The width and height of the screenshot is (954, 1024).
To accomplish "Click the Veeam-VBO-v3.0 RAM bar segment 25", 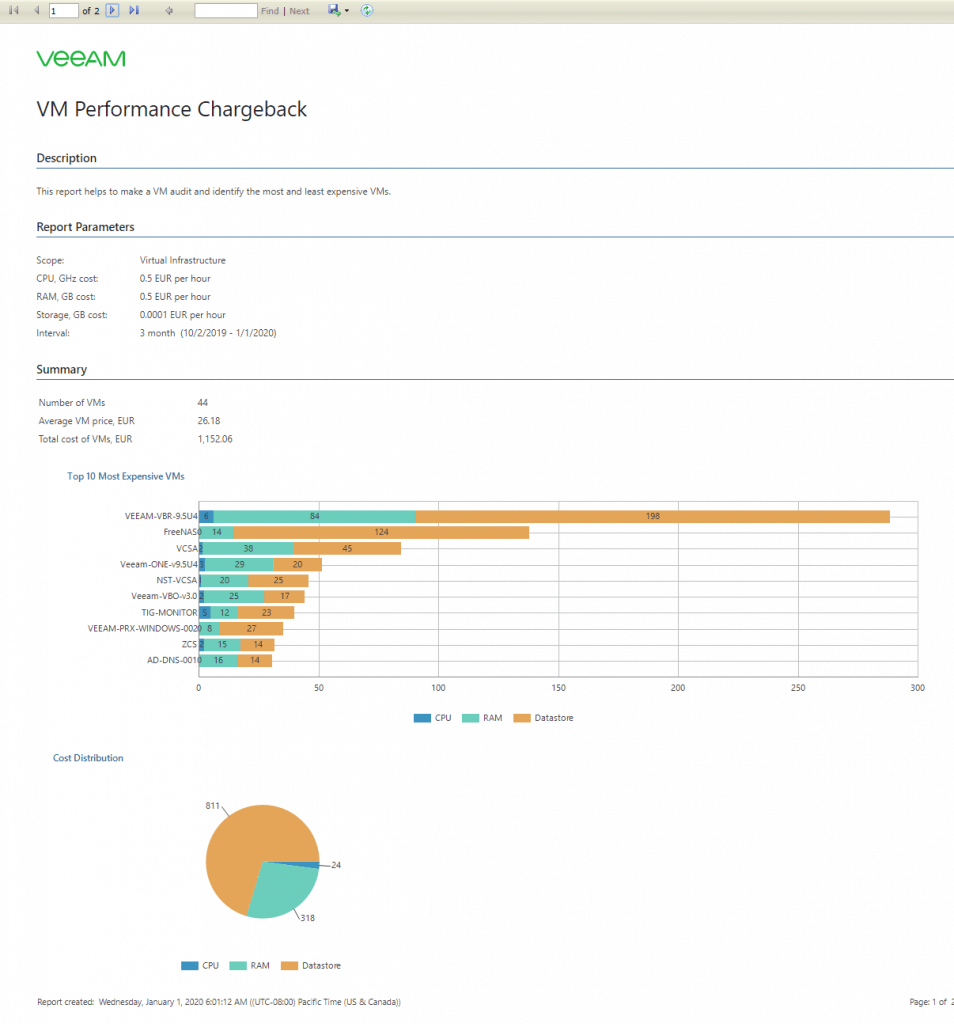I will point(234,596).
